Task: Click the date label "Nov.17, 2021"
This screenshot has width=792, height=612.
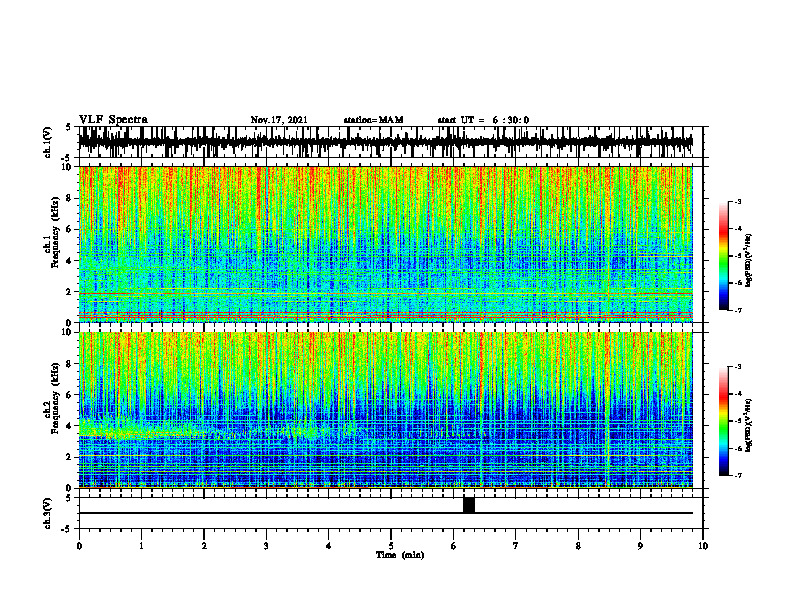Action: point(279,120)
